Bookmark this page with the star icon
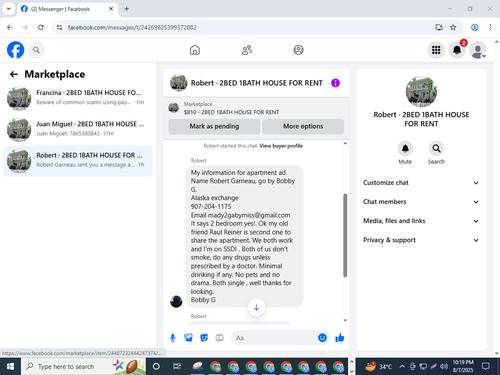The width and height of the screenshot is (500, 375). 453,27
